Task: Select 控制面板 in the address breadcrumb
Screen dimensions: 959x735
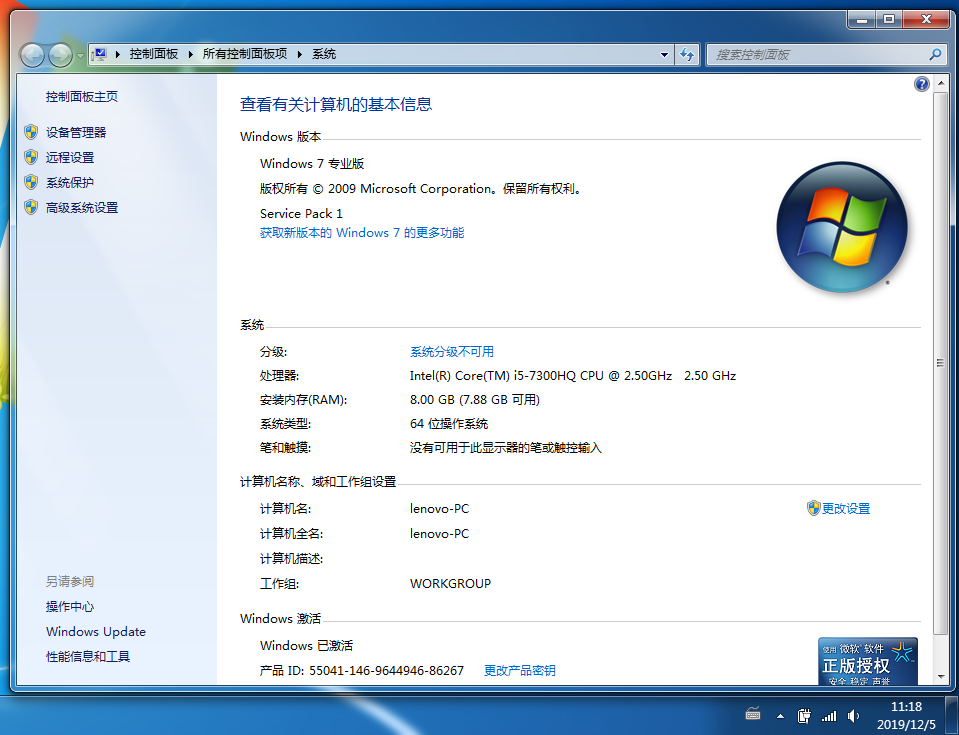Action: click(153, 55)
